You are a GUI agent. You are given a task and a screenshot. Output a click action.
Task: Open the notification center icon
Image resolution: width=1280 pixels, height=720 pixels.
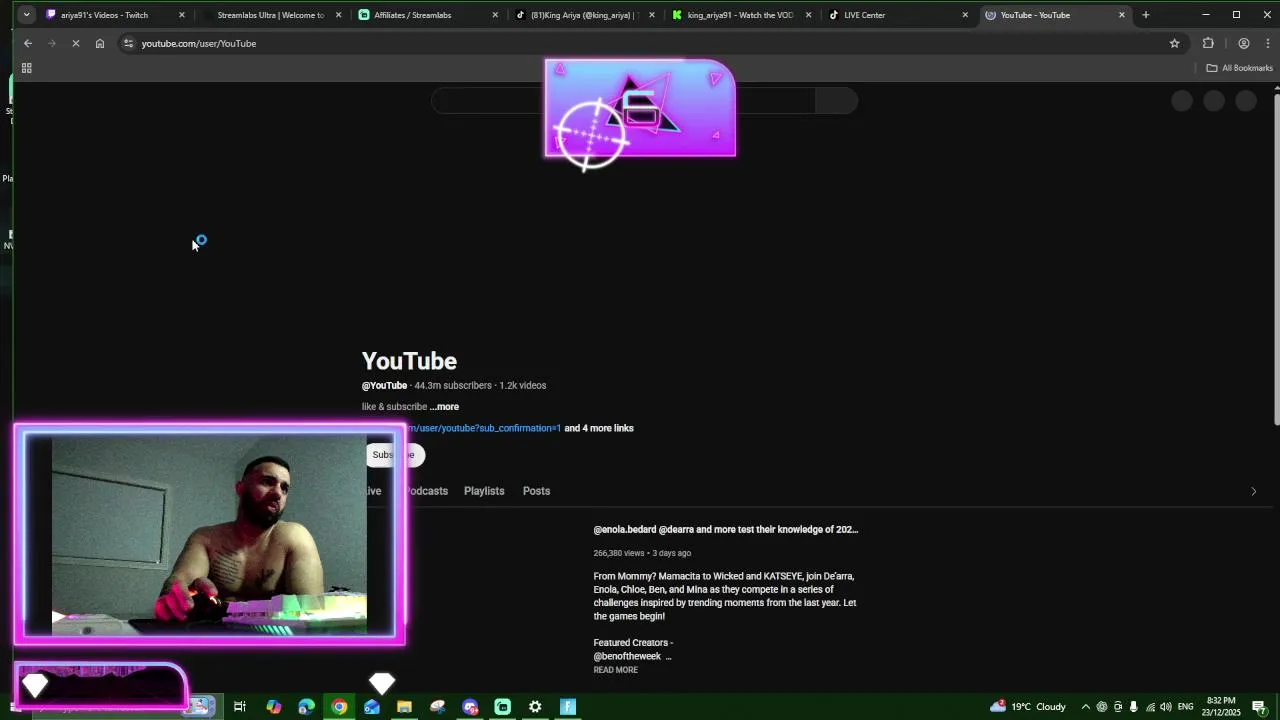tap(1259, 707)
